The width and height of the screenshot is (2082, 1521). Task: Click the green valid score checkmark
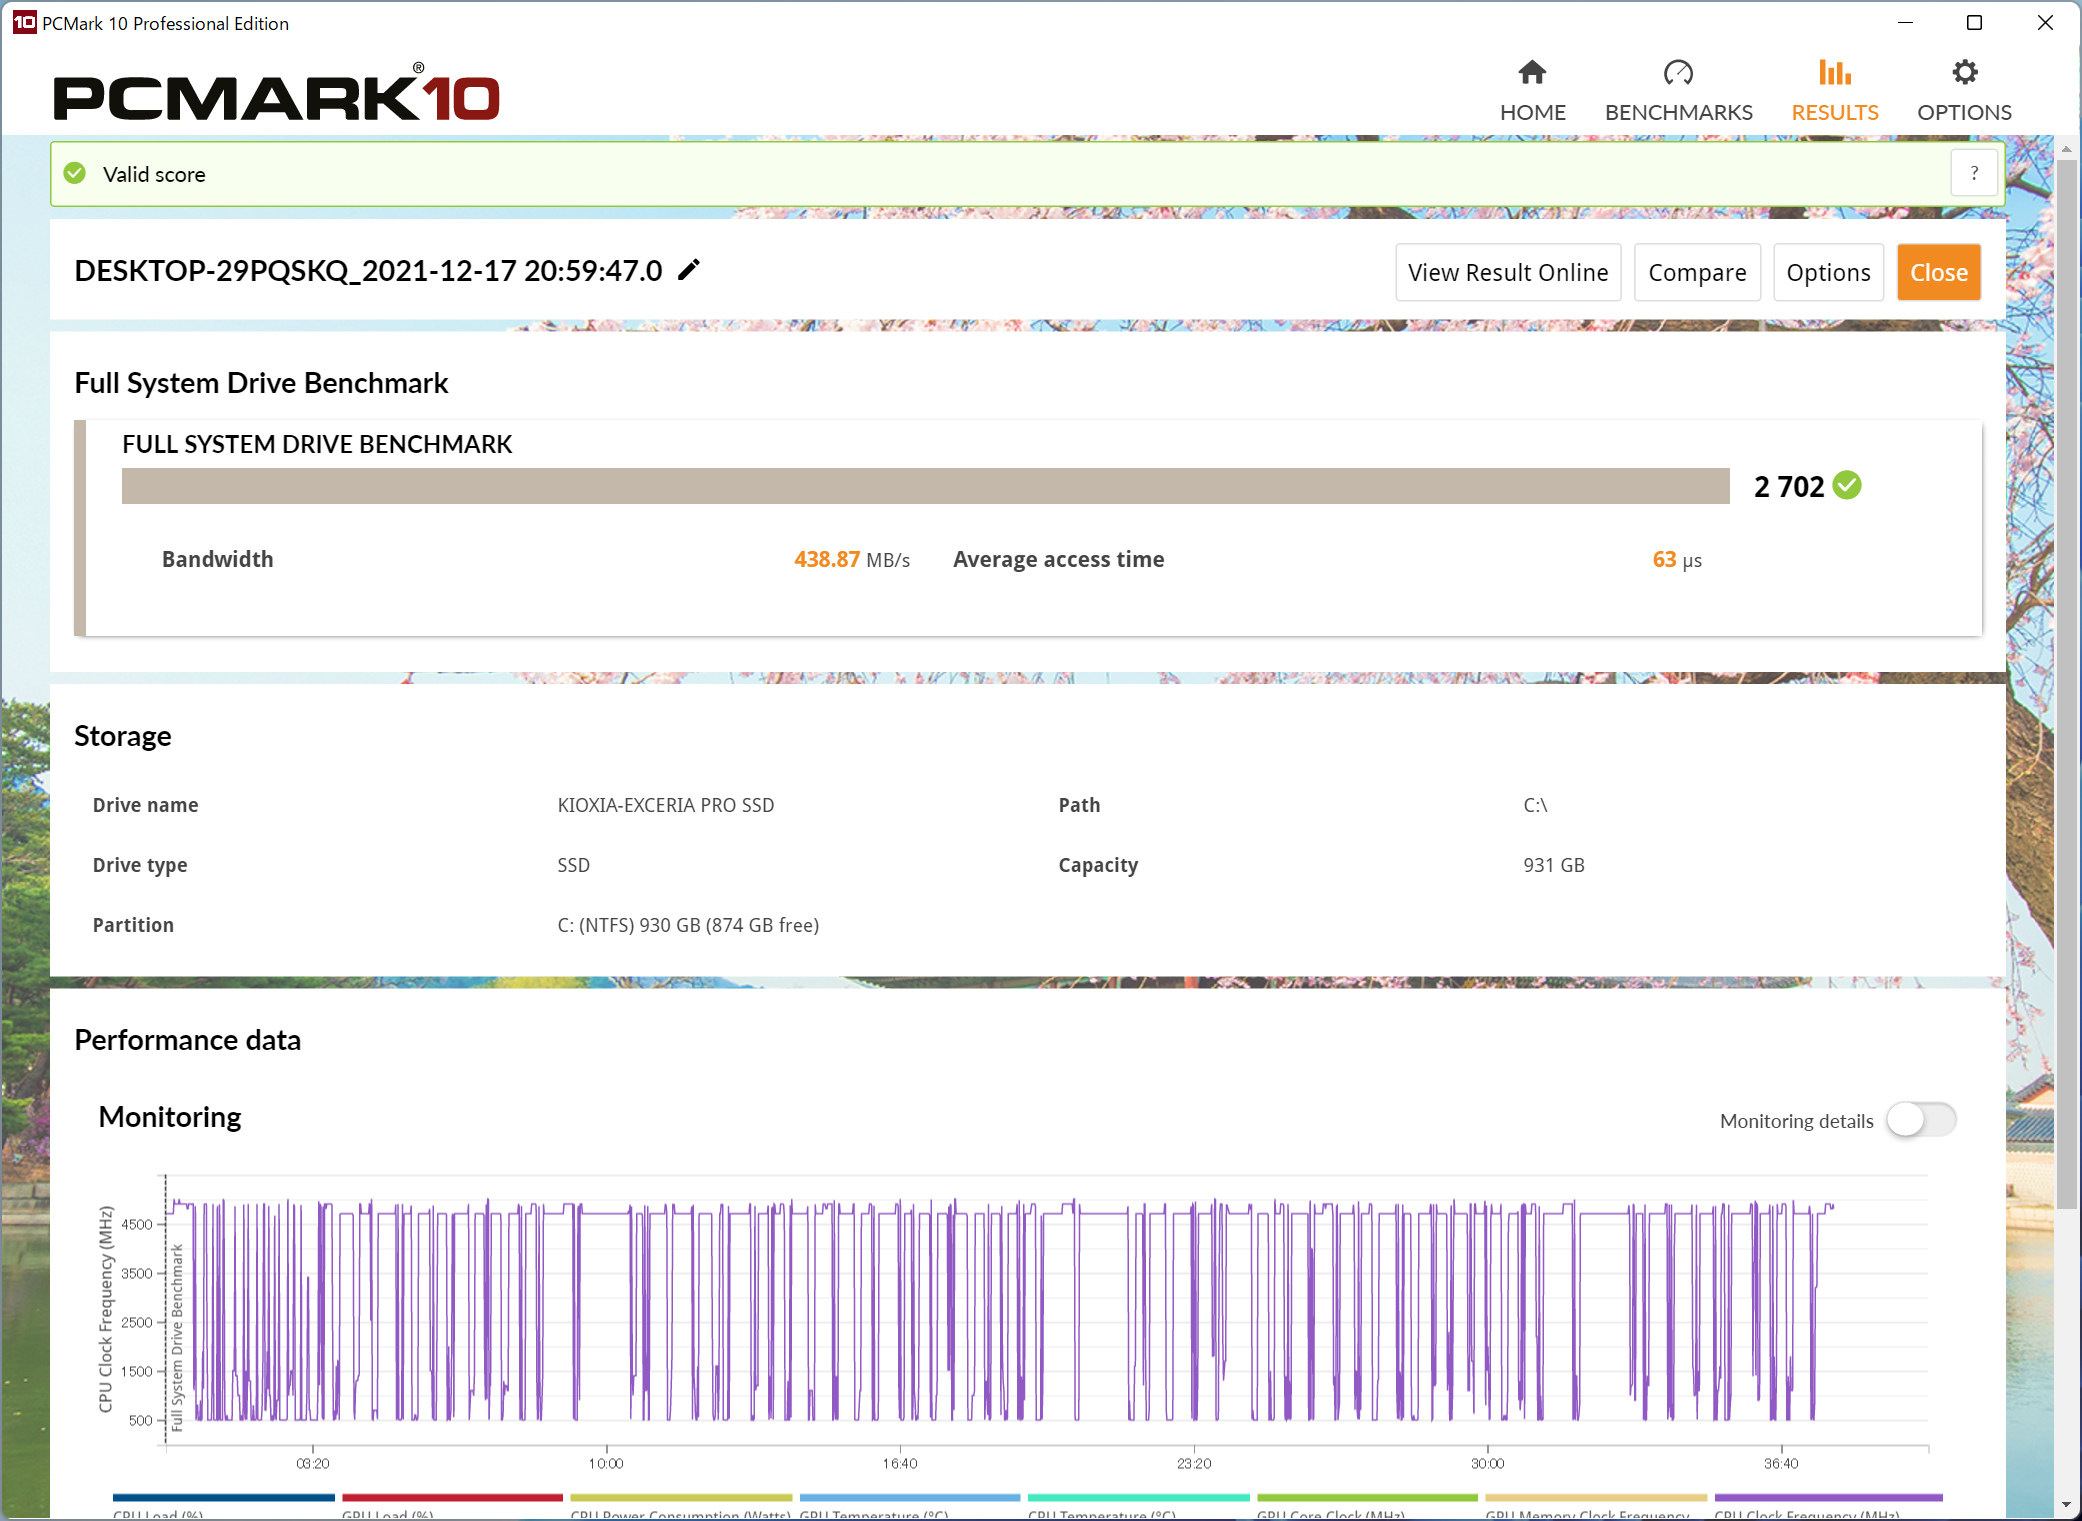[75, 174]
